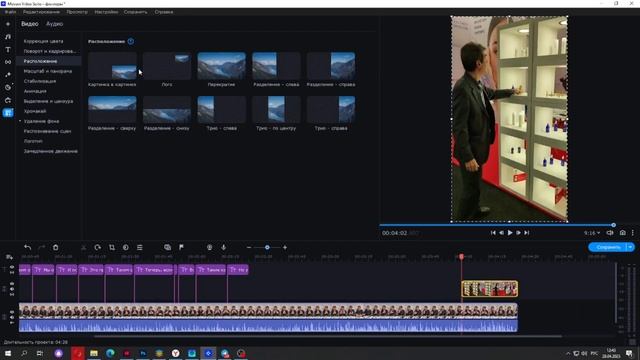This screenshot has height=360, width=640.
Task: Click the webcam record icon
Action: [x=209, y=247]
